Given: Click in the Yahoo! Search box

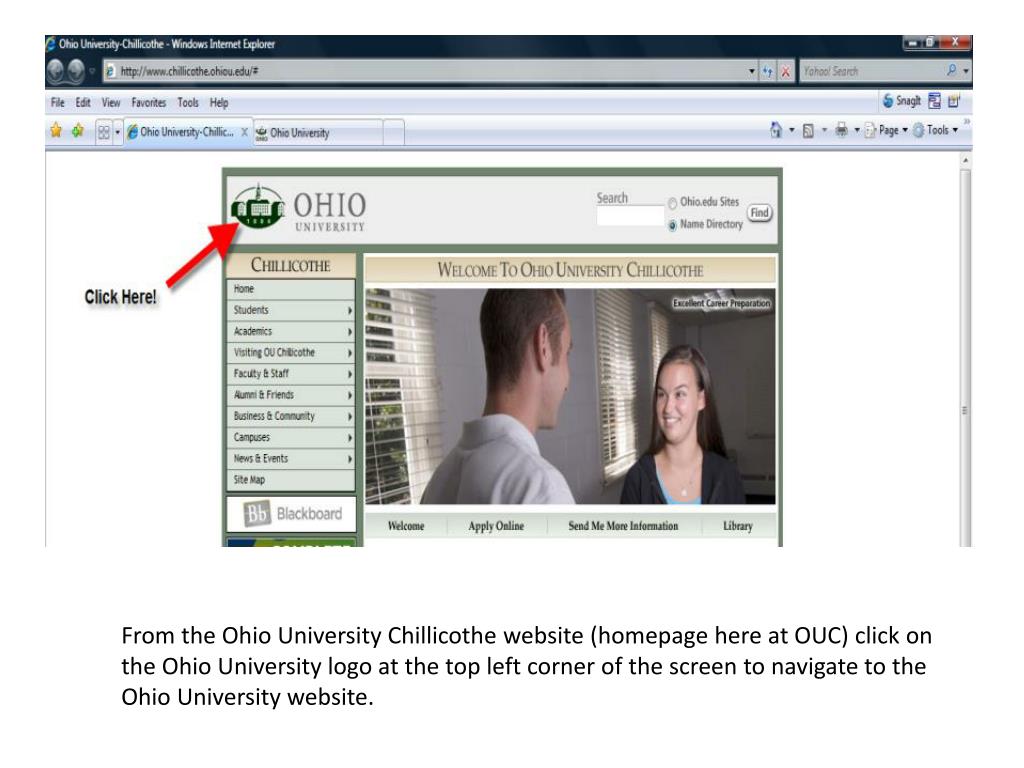Looking at the screenshot, I should (x=871, y=71).
